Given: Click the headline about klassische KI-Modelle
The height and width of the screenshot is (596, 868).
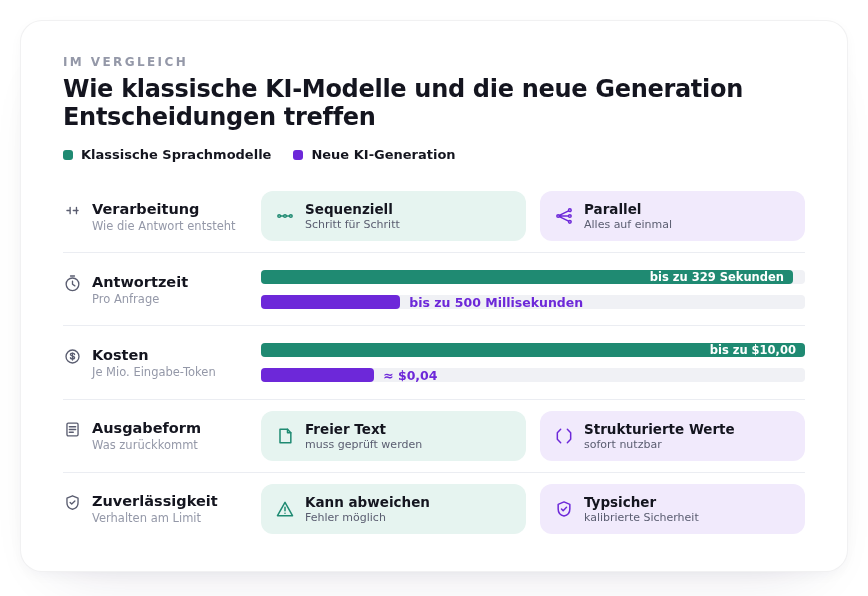Looking at the screenshot, I should (x=403, y=102).
